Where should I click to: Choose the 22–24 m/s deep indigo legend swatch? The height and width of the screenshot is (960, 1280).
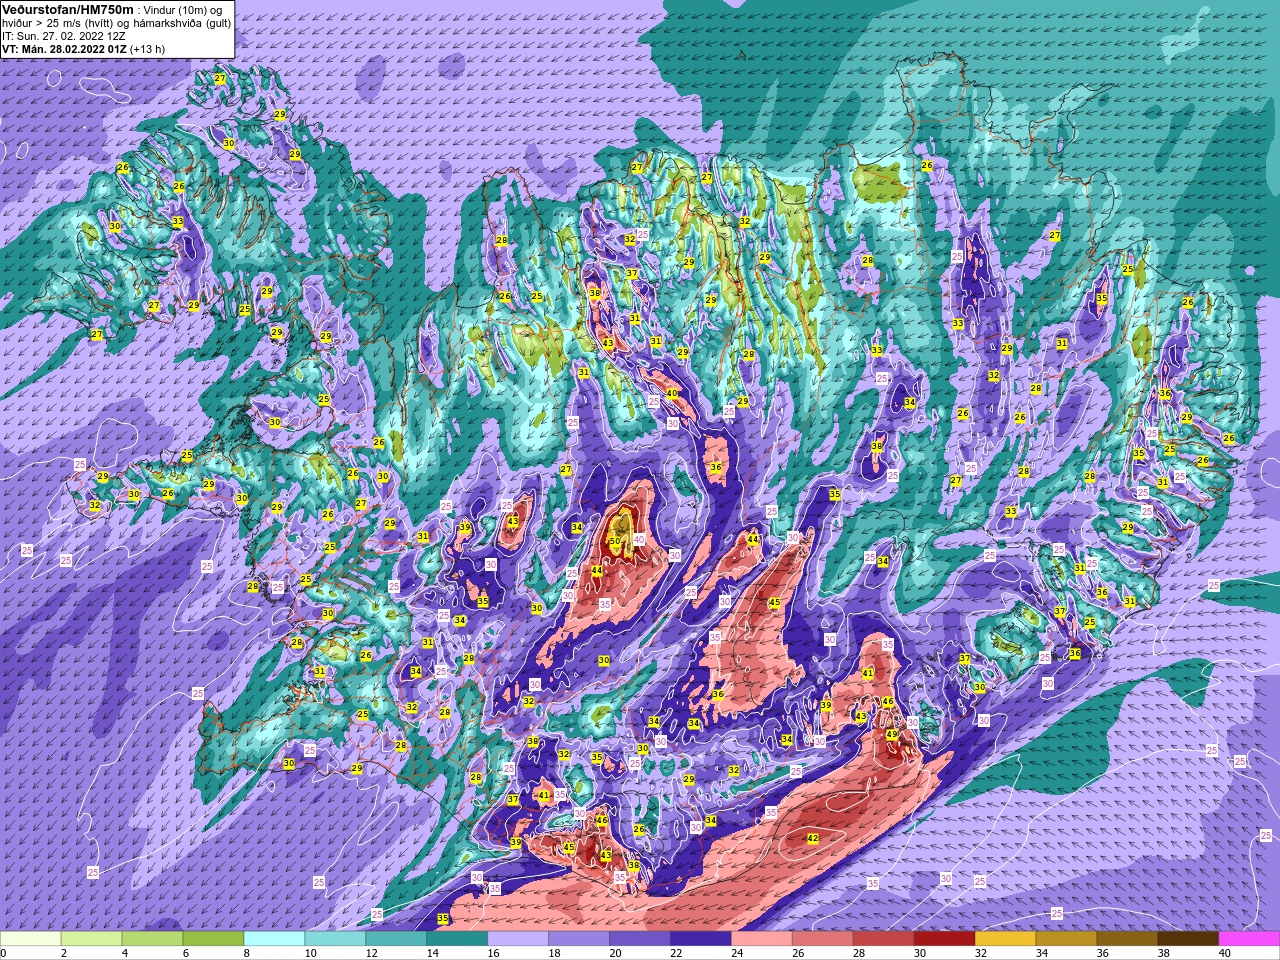pyautogui.click(x=702, y=939)
